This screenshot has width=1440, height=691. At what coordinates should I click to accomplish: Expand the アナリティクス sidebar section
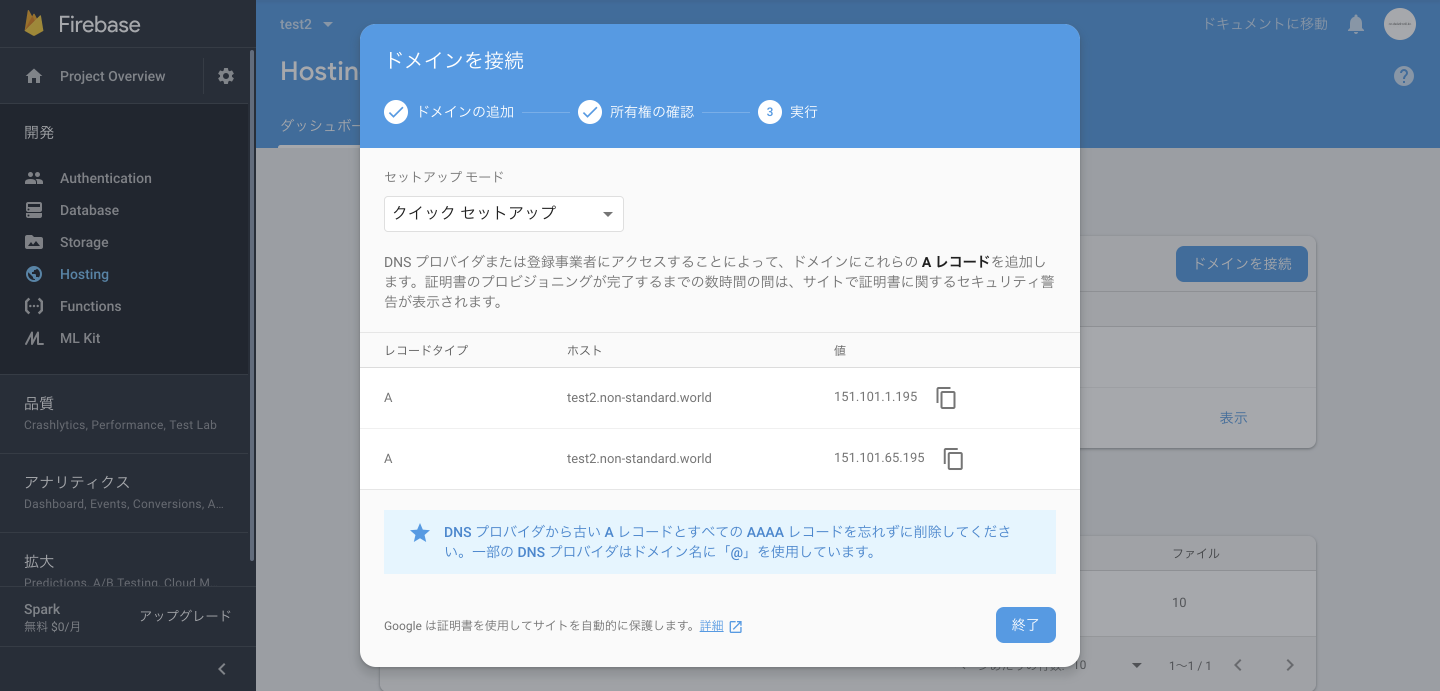pyautogui.click(x=125, y=492)
